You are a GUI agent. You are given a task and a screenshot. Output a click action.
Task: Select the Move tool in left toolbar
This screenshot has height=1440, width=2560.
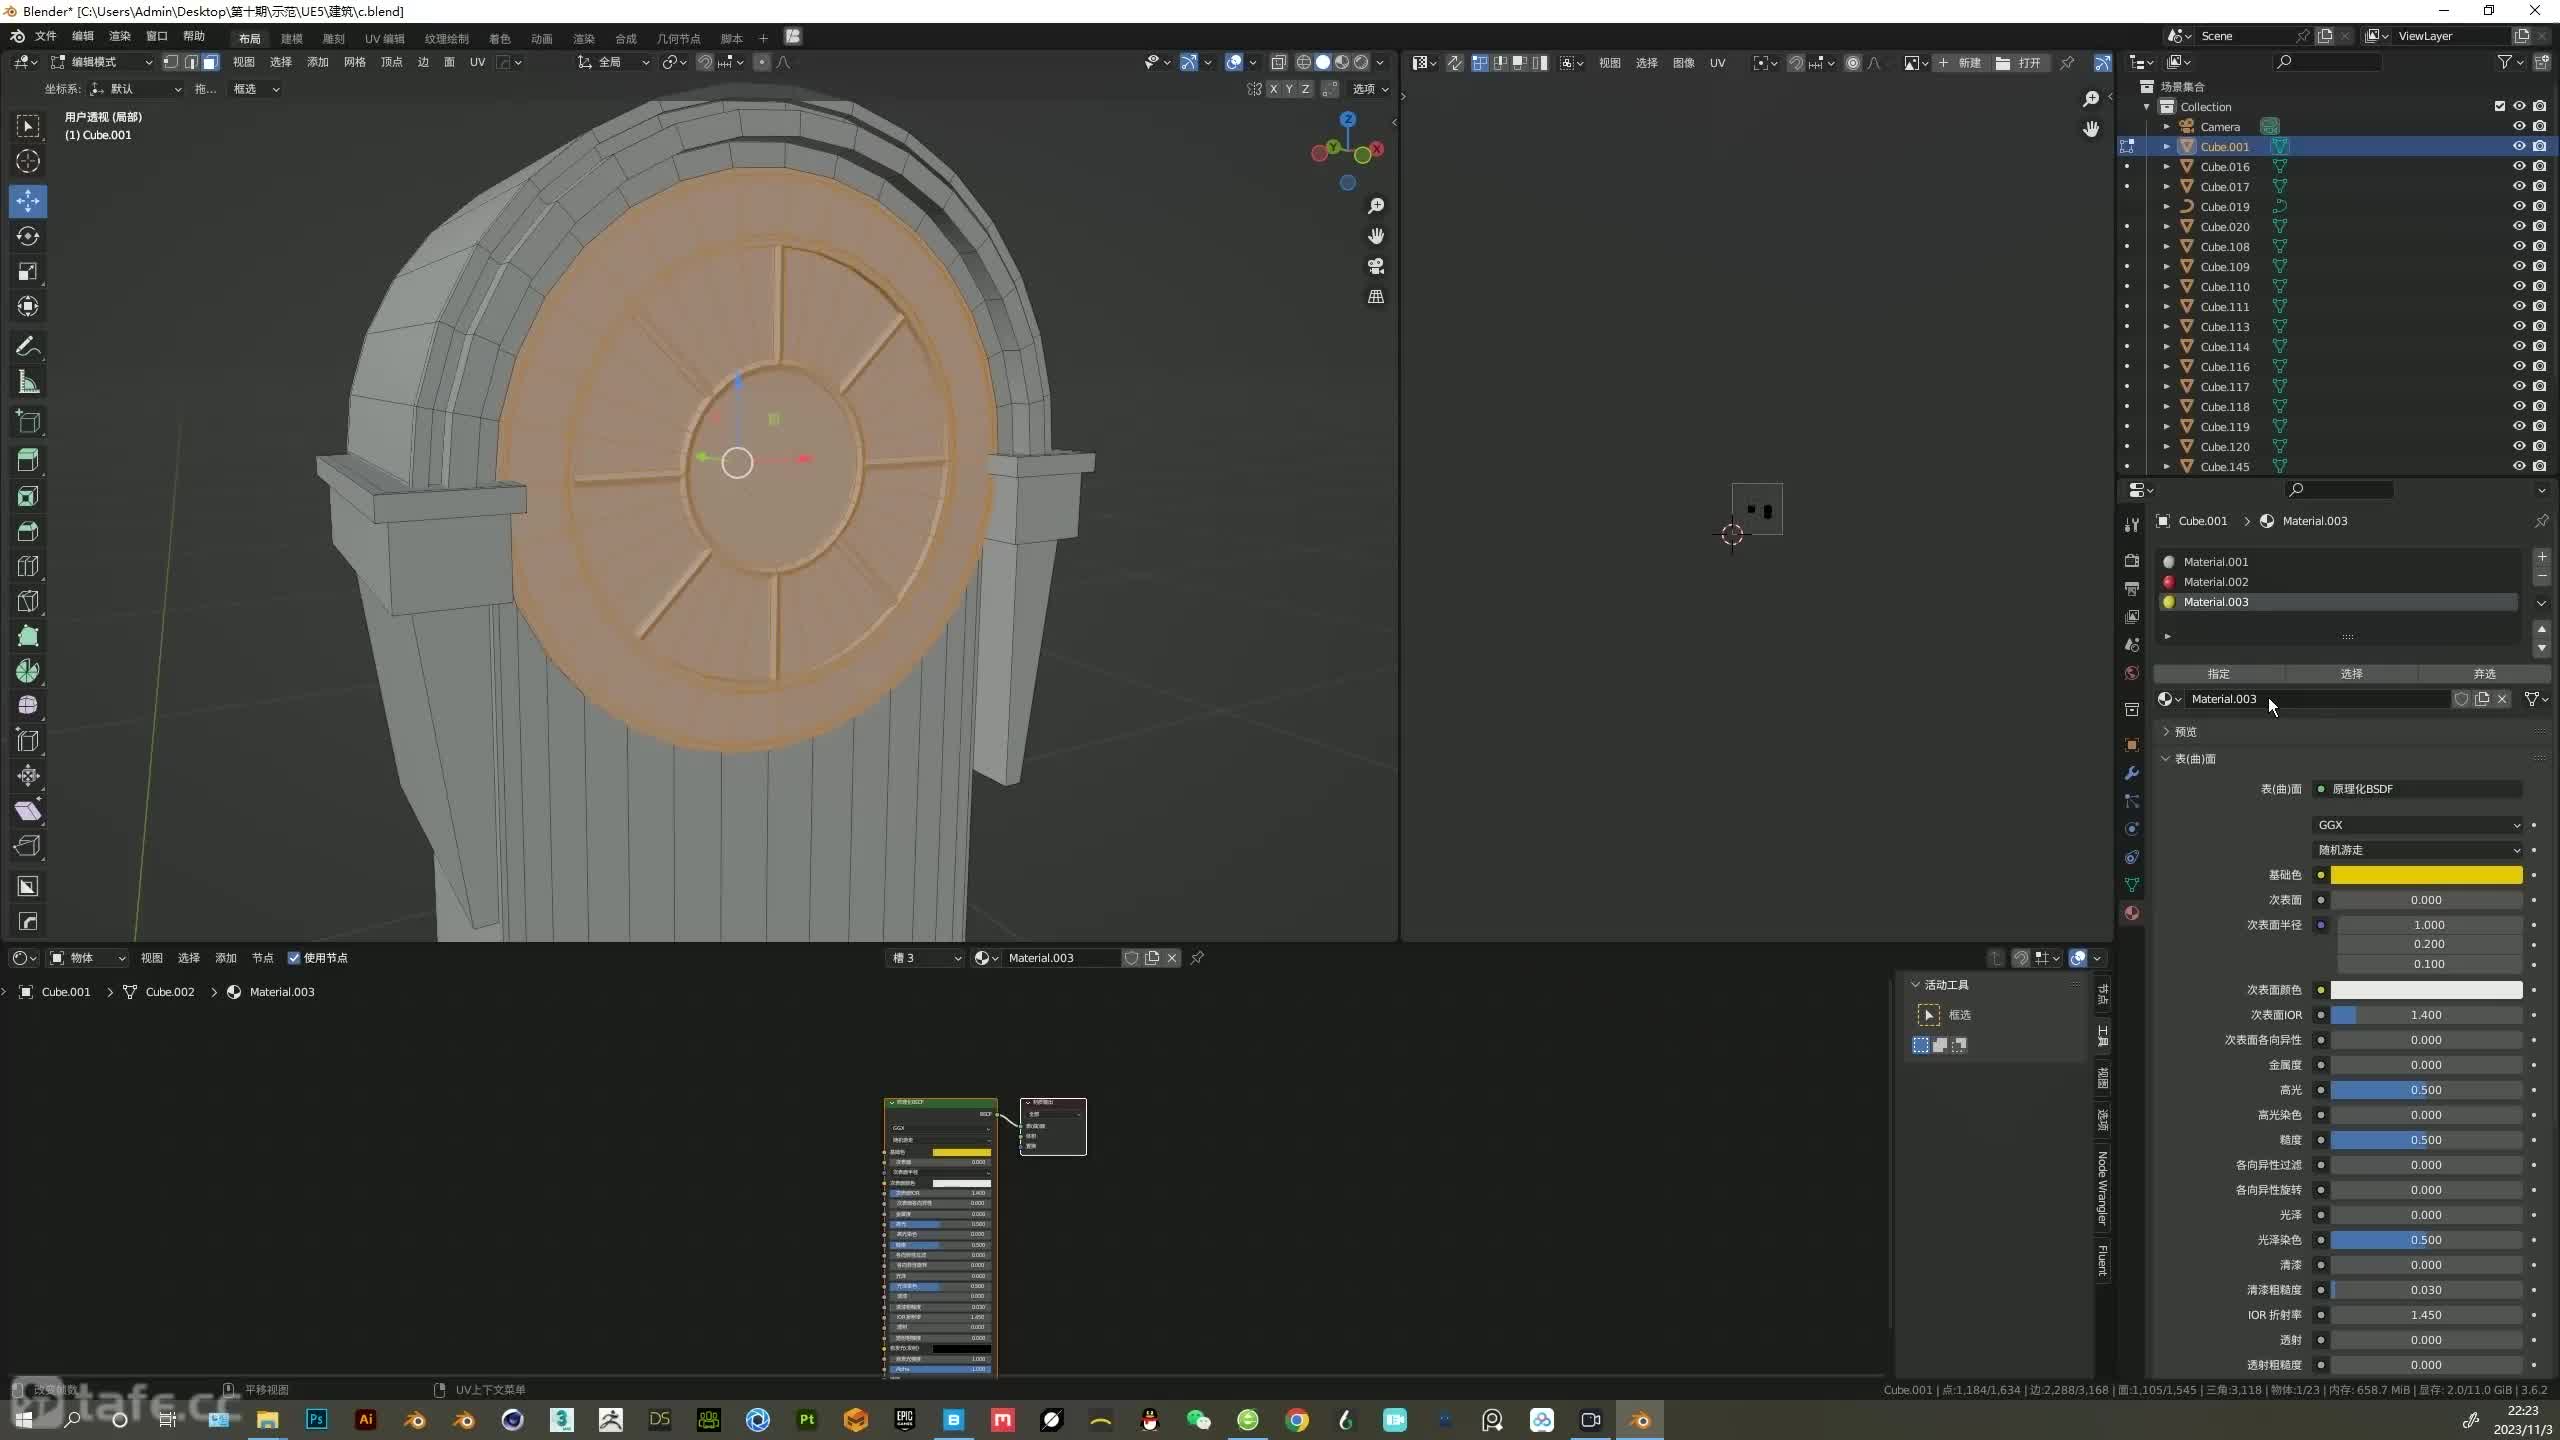28,201
